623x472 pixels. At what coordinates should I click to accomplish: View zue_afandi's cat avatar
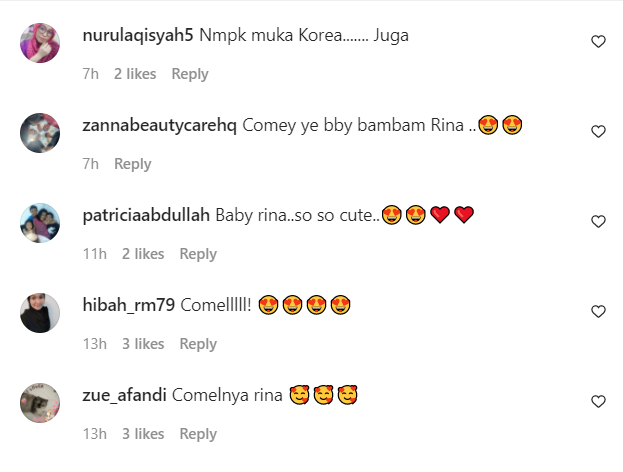point(40,403)
